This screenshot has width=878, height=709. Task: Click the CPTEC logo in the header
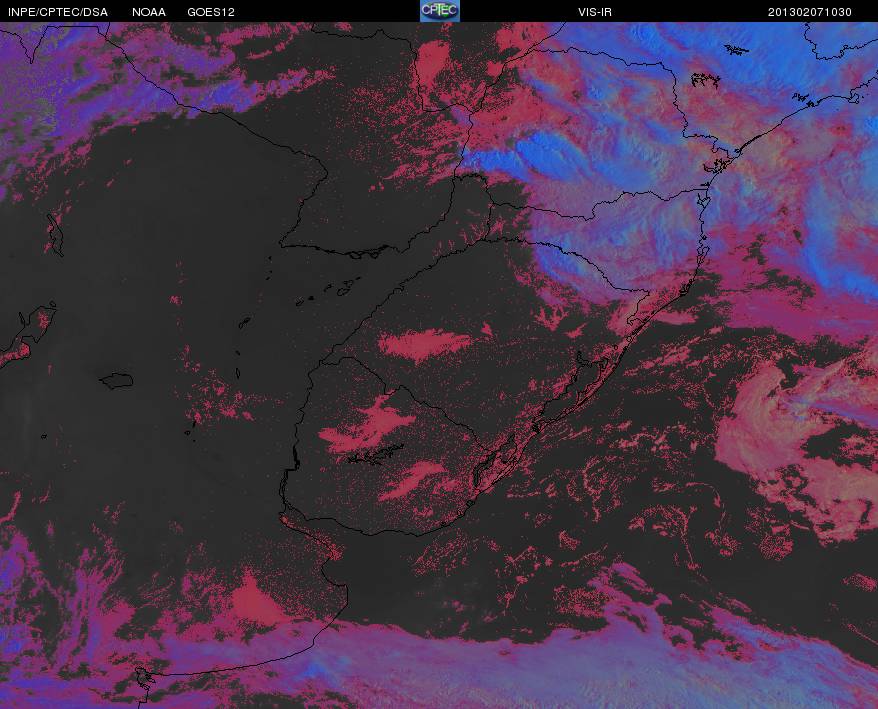pyautogui.click(x=440, y=11)
